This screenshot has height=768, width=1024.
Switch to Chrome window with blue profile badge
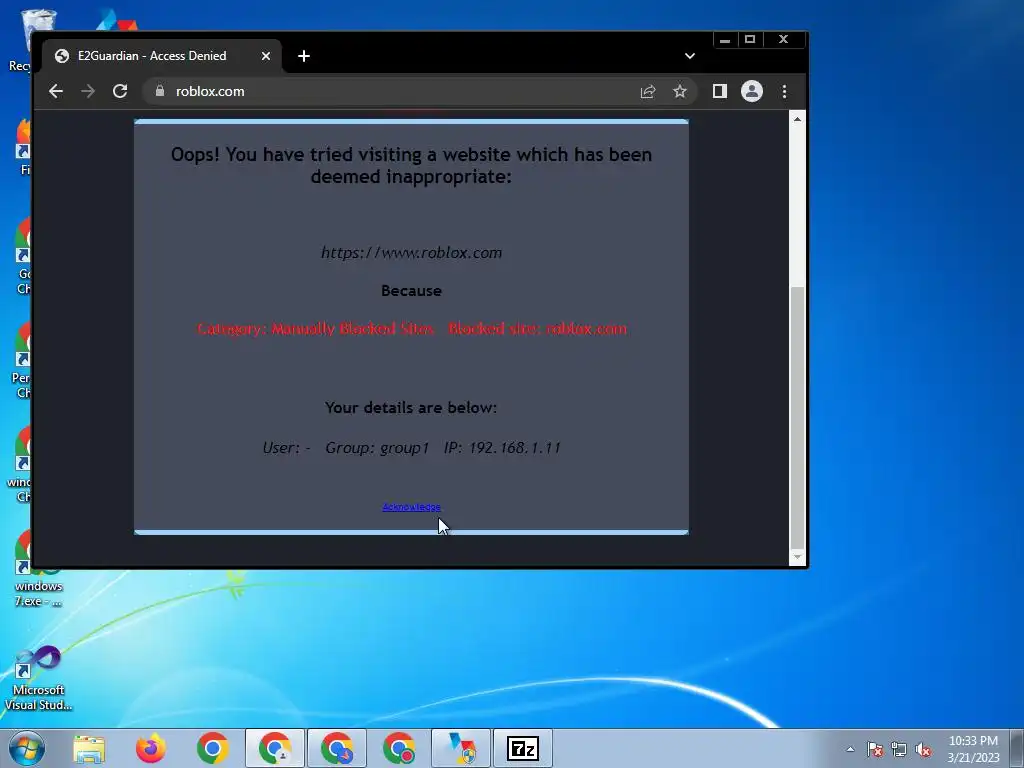(337, 748)
